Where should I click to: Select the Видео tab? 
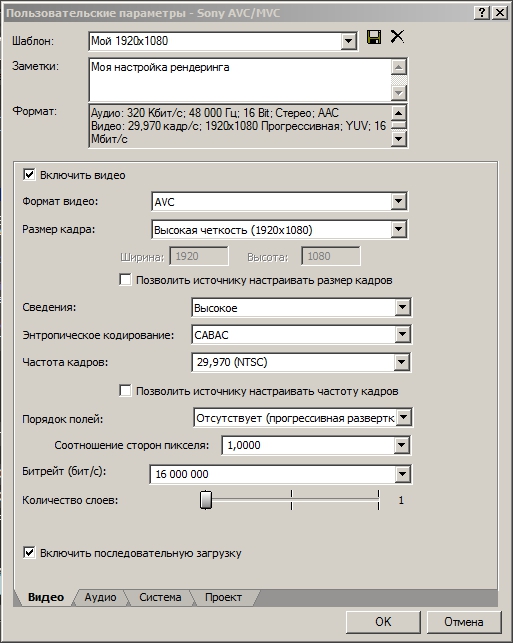click(x=46, y=597)
